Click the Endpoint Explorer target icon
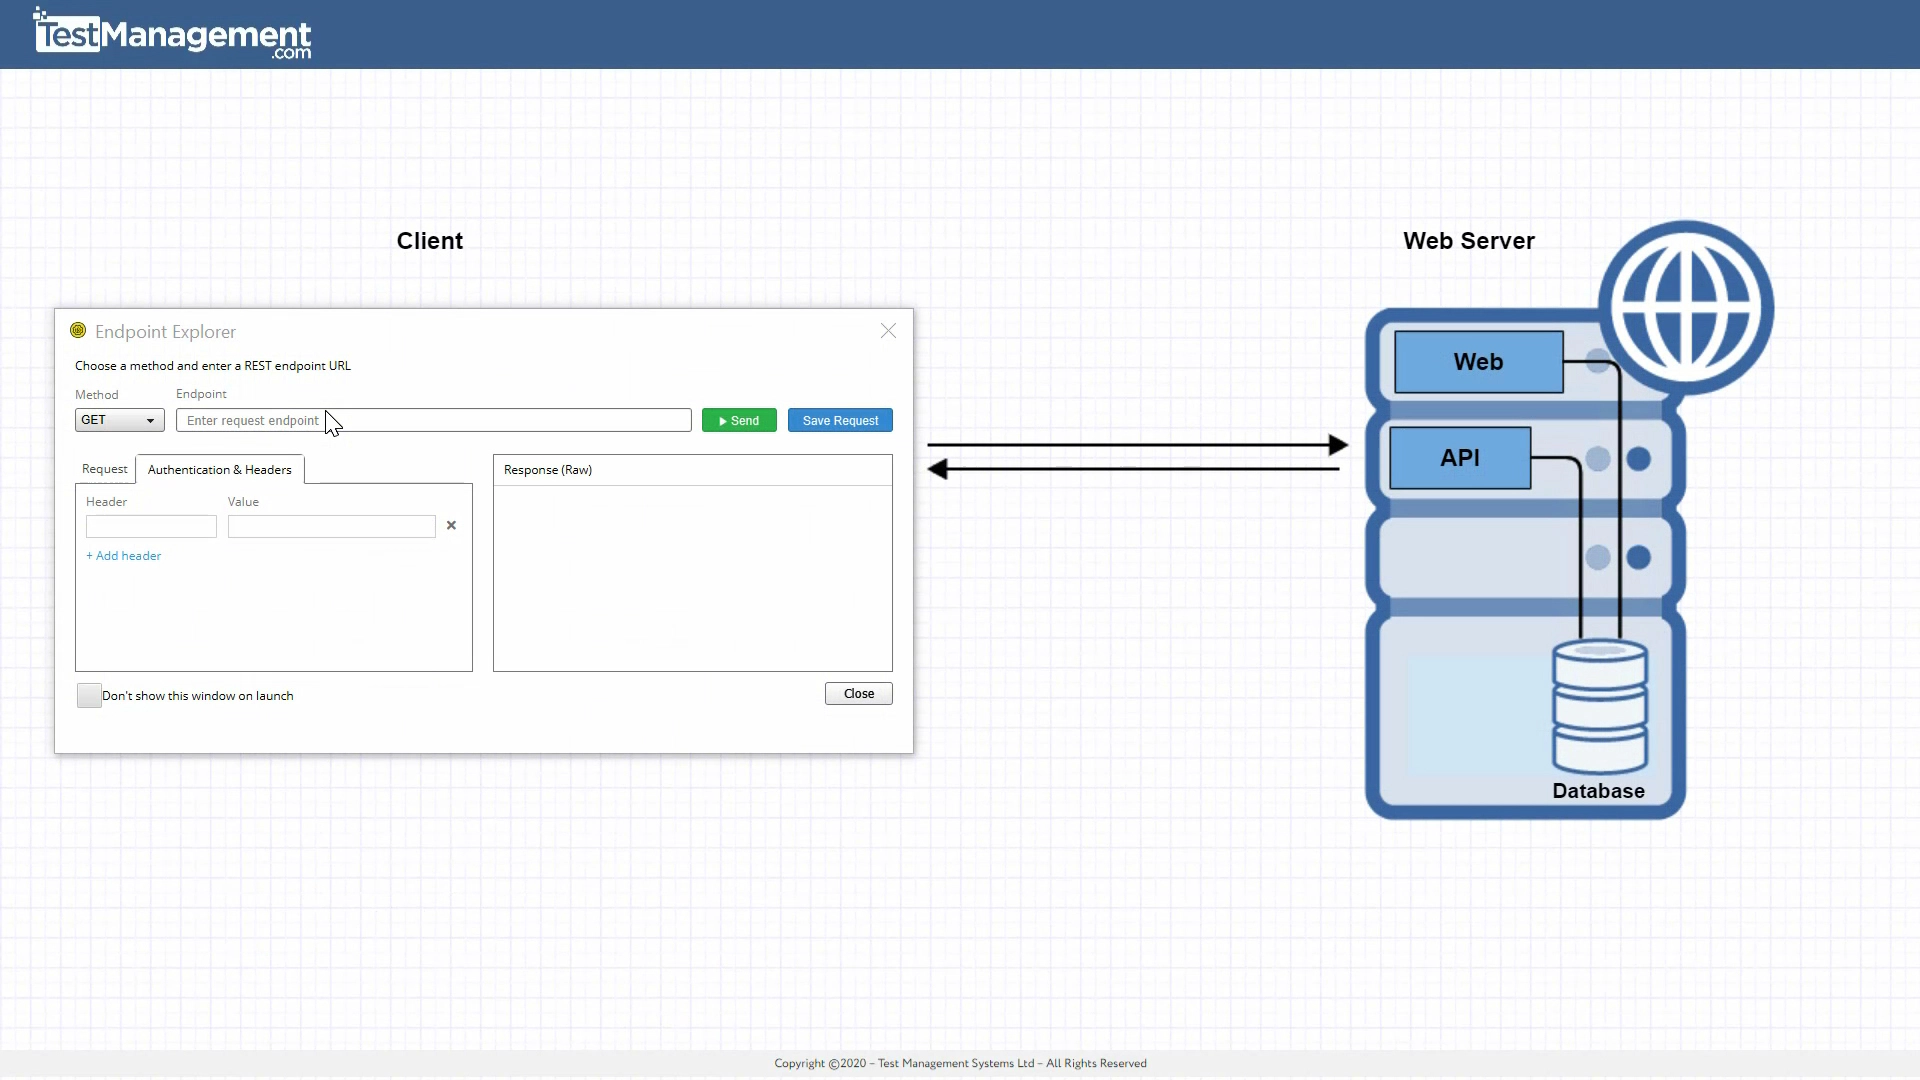The width and height of the screenshot is (1920, 1080). [x=78, y=330]
